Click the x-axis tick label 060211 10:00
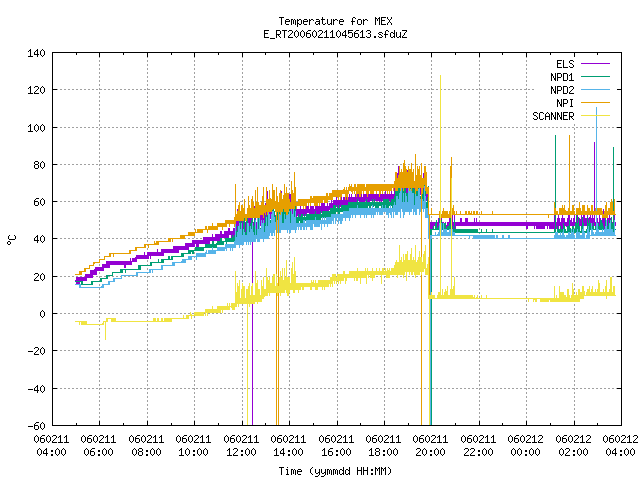 pos(193,446)
